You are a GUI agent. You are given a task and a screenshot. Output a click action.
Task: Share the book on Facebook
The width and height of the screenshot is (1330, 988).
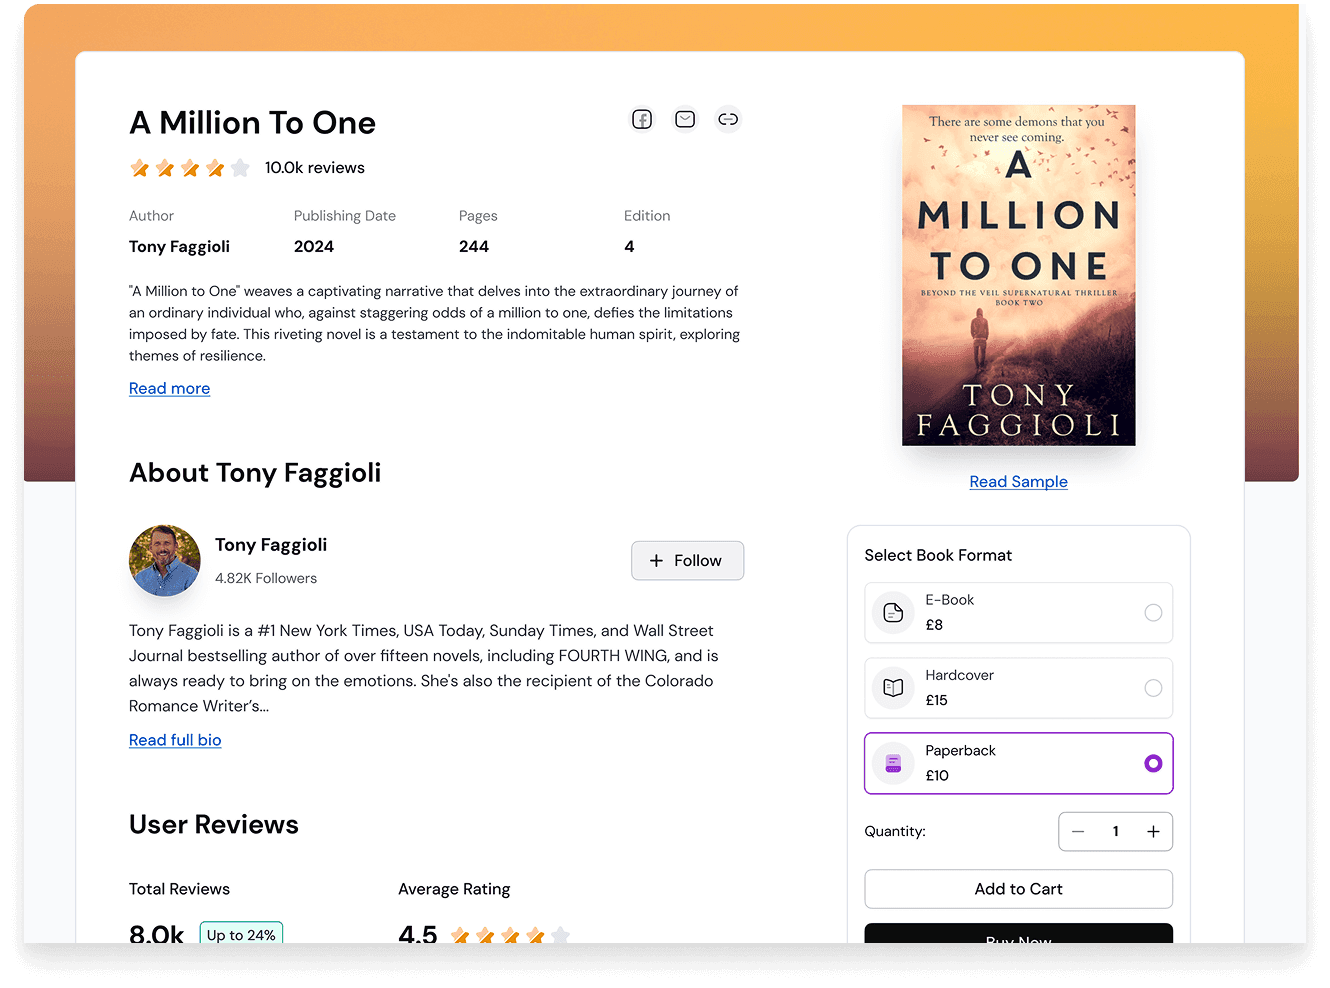coord(642,120)
